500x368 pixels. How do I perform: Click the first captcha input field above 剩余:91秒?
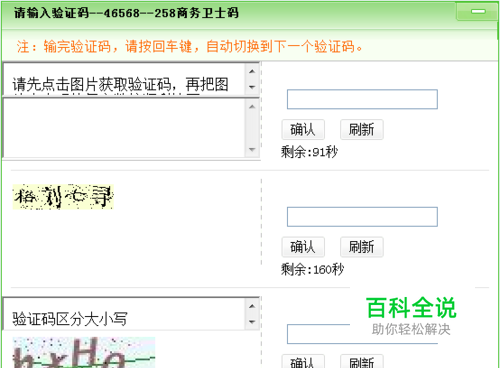362,99
